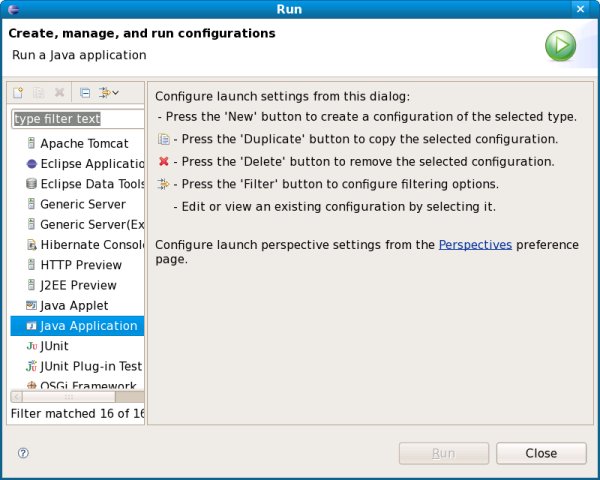Select Eclipse Application in the list
The width and height of the screenshot is (600, 480).
90,164
